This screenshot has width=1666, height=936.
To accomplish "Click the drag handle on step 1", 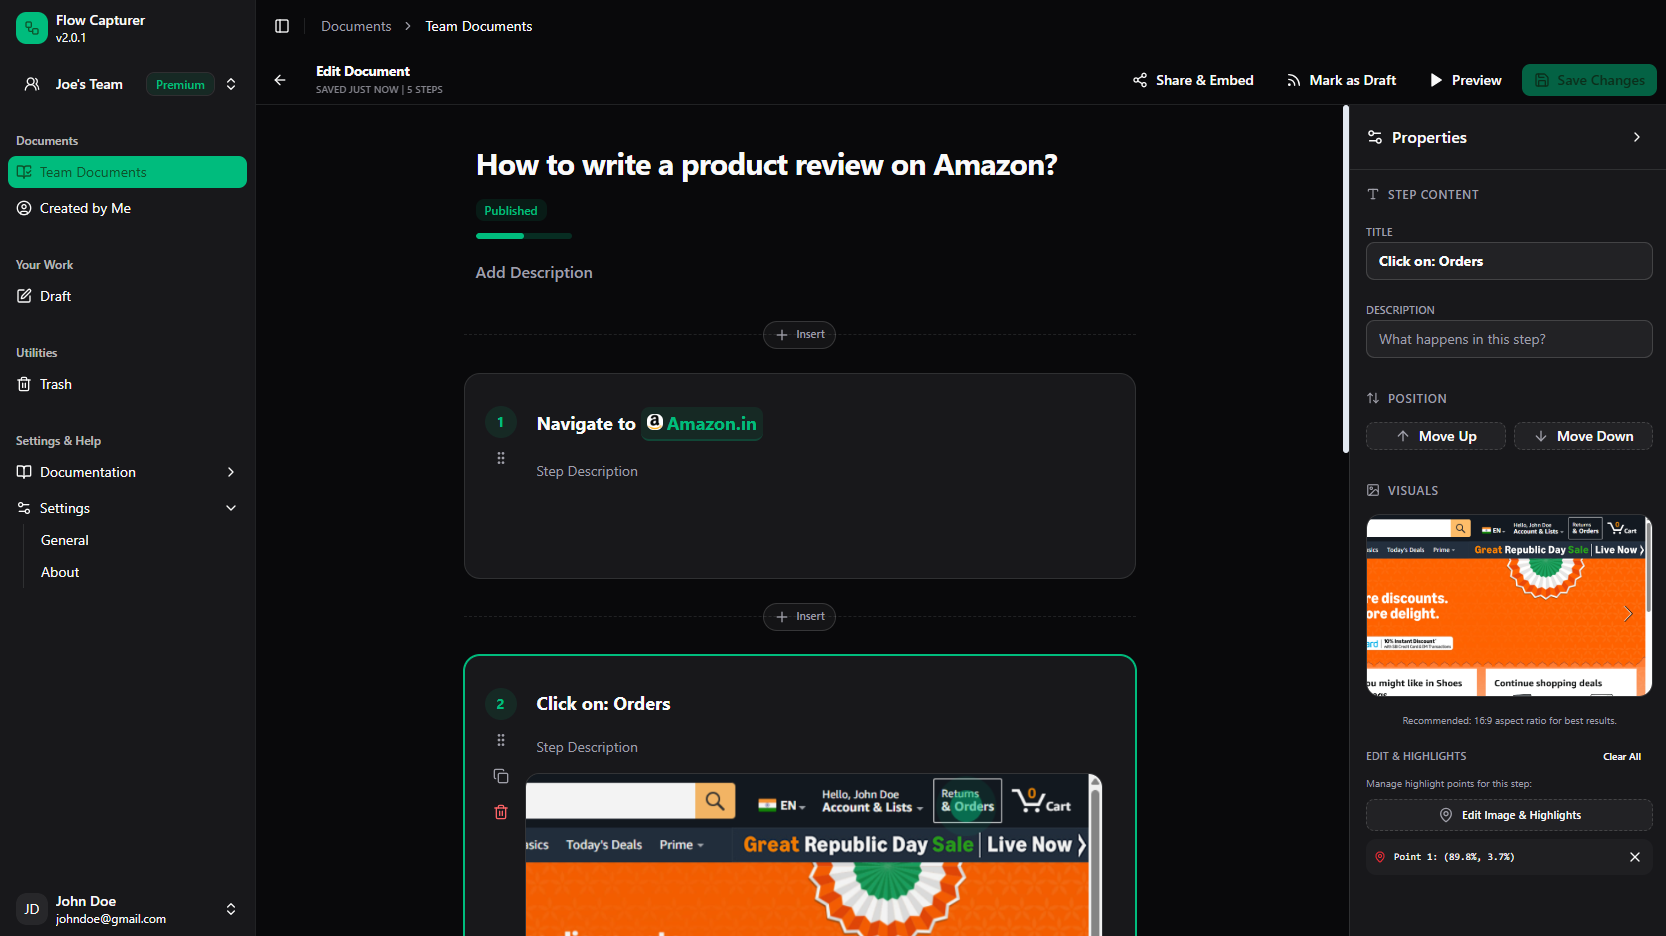I will click(x=501, y=458).
